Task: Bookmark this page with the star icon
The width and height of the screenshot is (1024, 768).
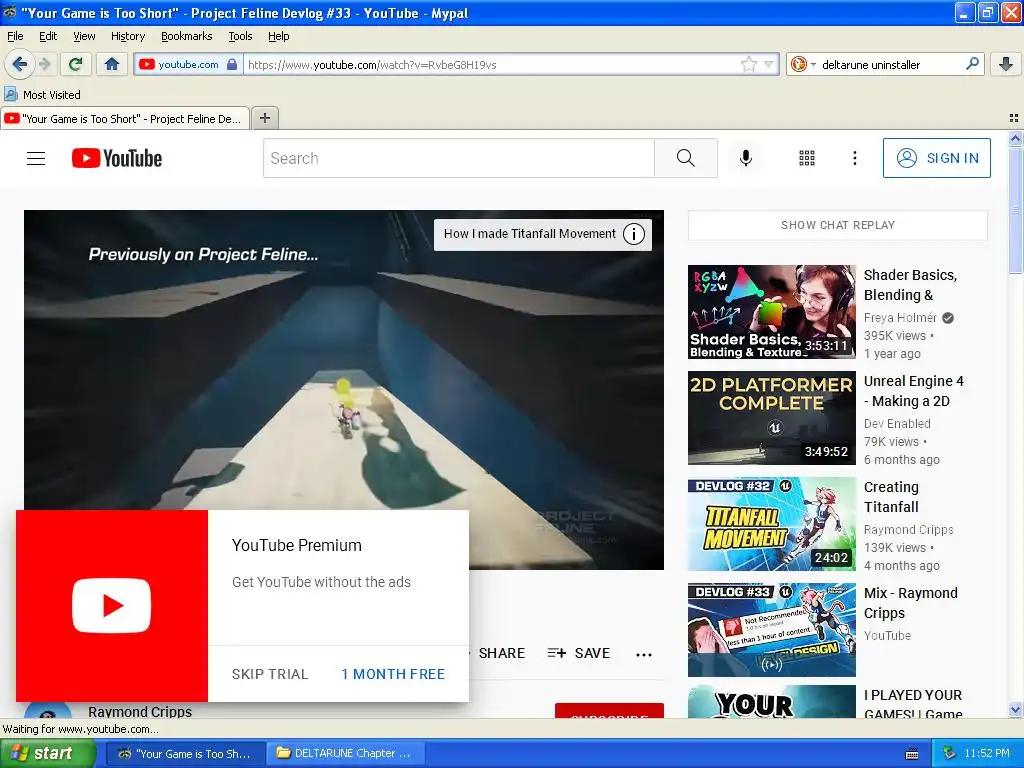Action: point(748,64)
